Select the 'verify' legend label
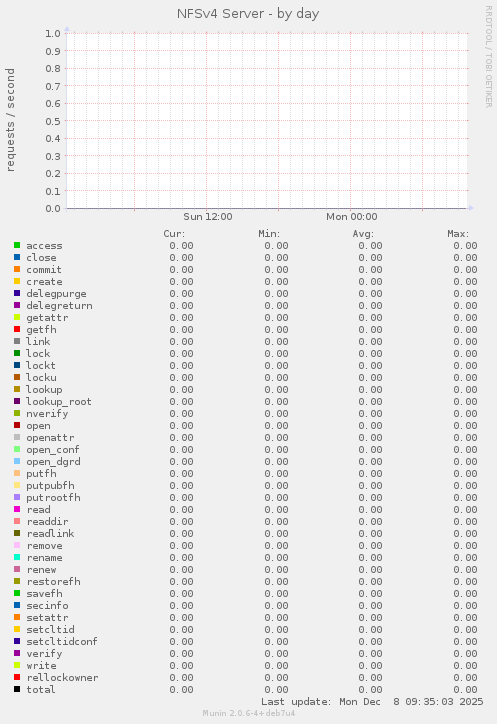 point(44,654)
